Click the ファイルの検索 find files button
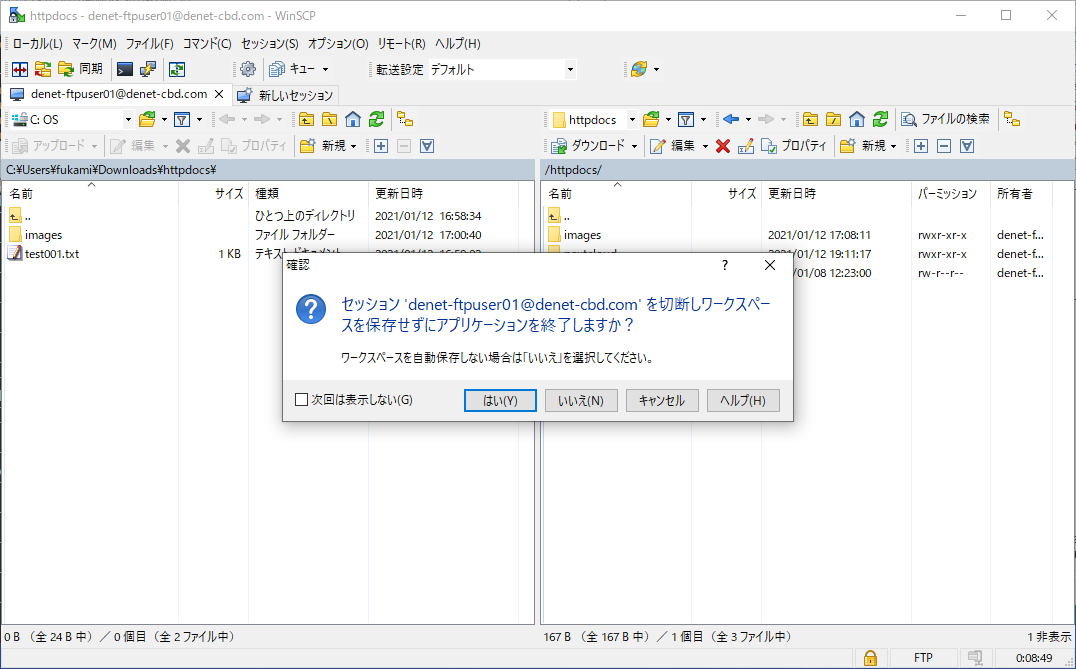The image size is (1076, 669). pos(946,119)
